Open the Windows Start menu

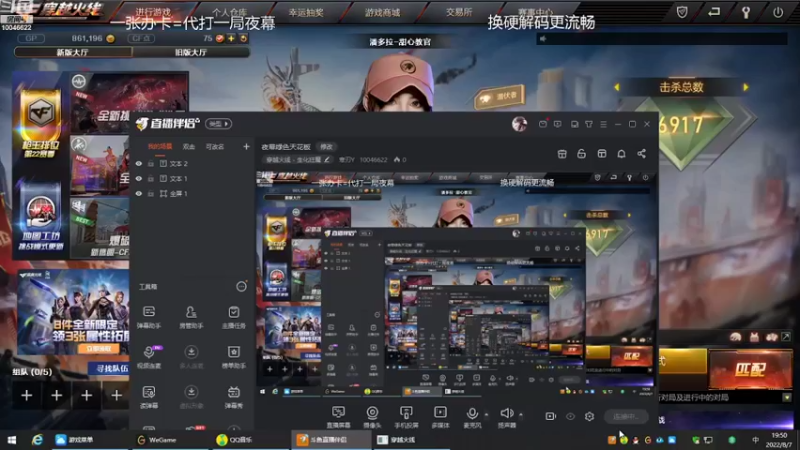point(11,440)
